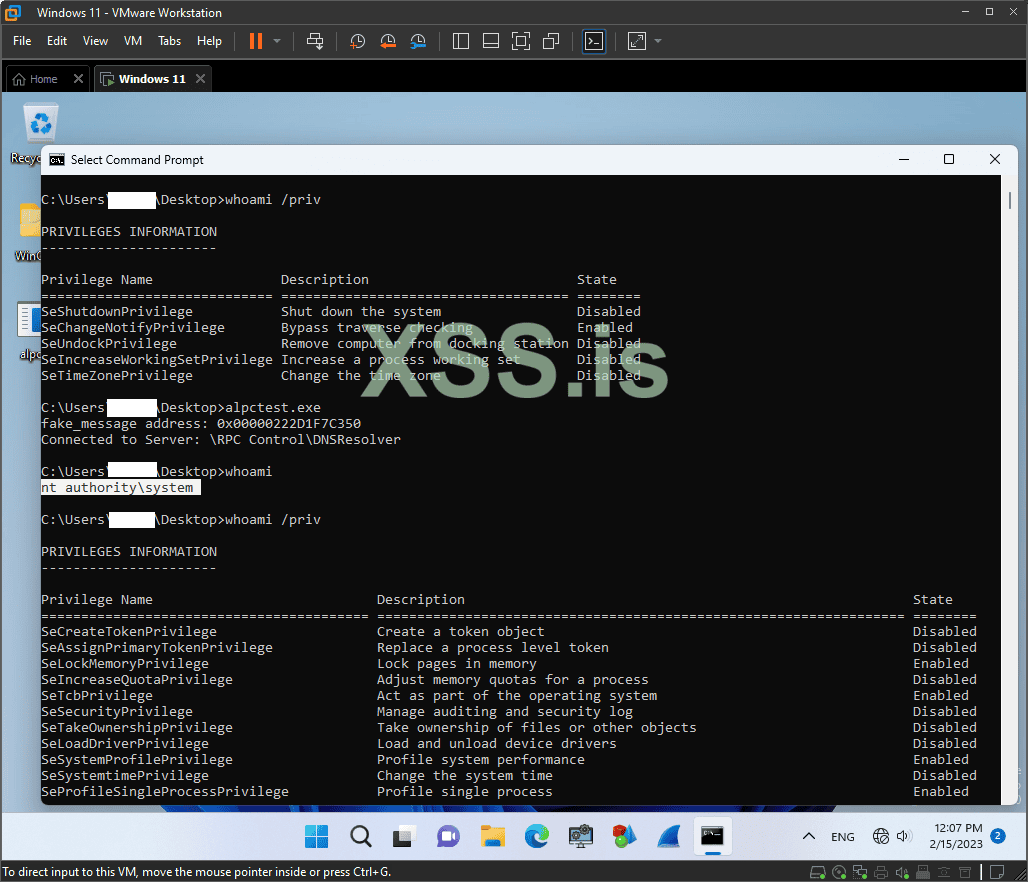Open the Edit menu

point(56,41)
